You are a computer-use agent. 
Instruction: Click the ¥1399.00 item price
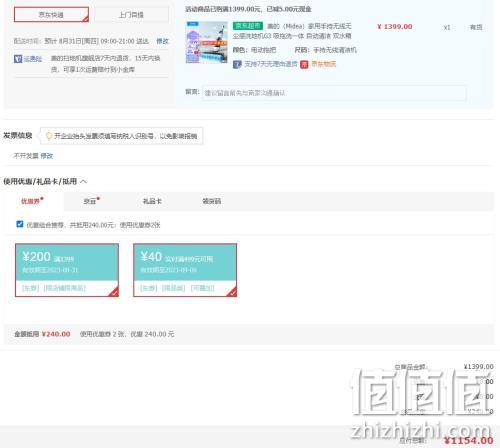395,26
